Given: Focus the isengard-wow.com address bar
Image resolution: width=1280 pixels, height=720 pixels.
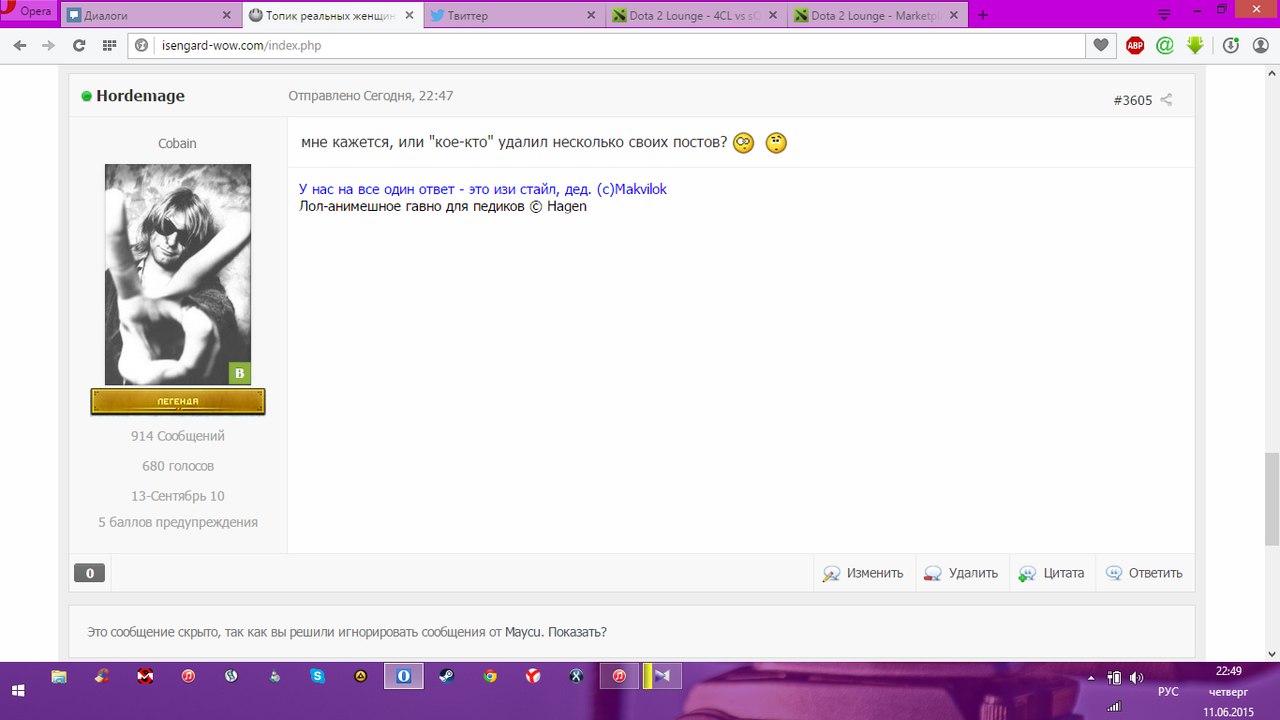Looking at the screenshot, I should (607, 45).
